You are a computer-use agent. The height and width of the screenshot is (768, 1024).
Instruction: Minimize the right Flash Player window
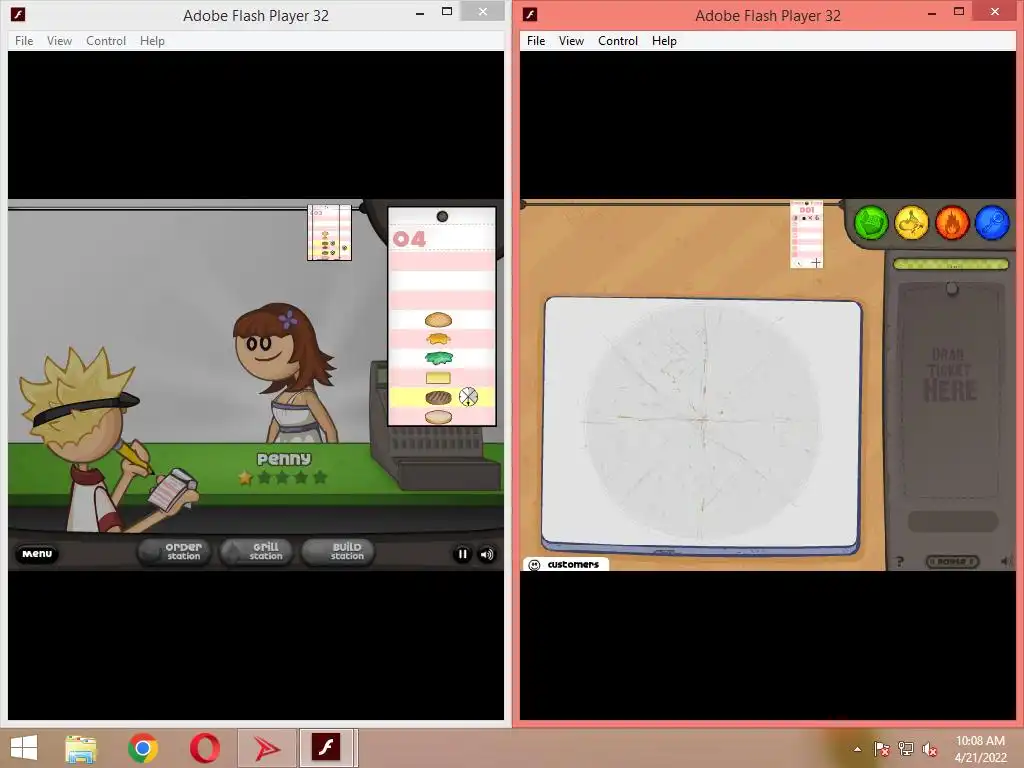[932, 12]
